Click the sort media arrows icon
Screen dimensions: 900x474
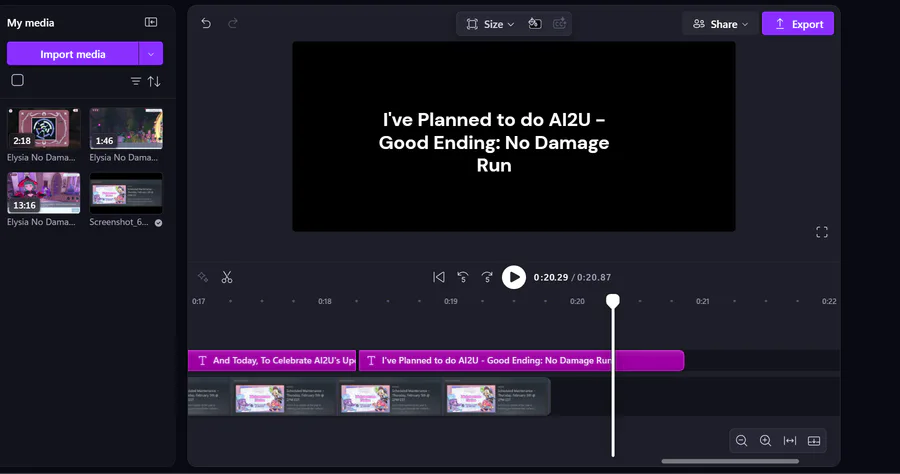coord(154,81)
